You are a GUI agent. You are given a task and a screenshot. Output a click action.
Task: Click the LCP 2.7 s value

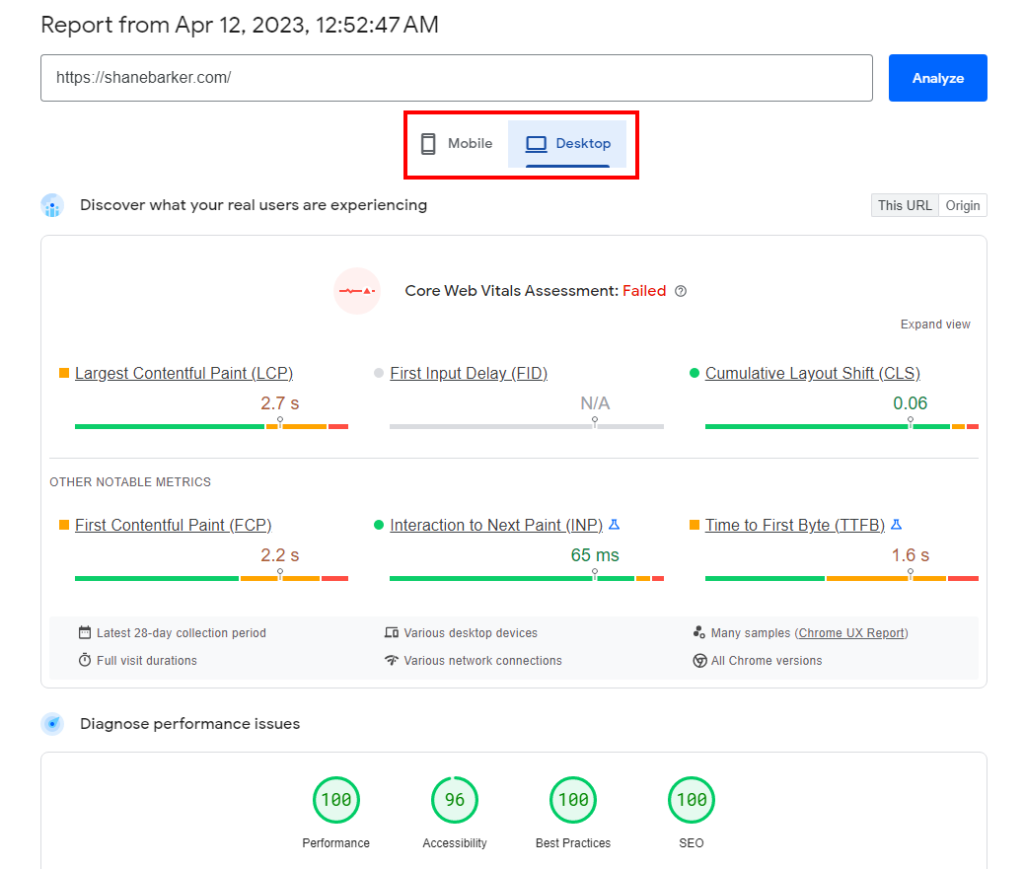[280, 403]
